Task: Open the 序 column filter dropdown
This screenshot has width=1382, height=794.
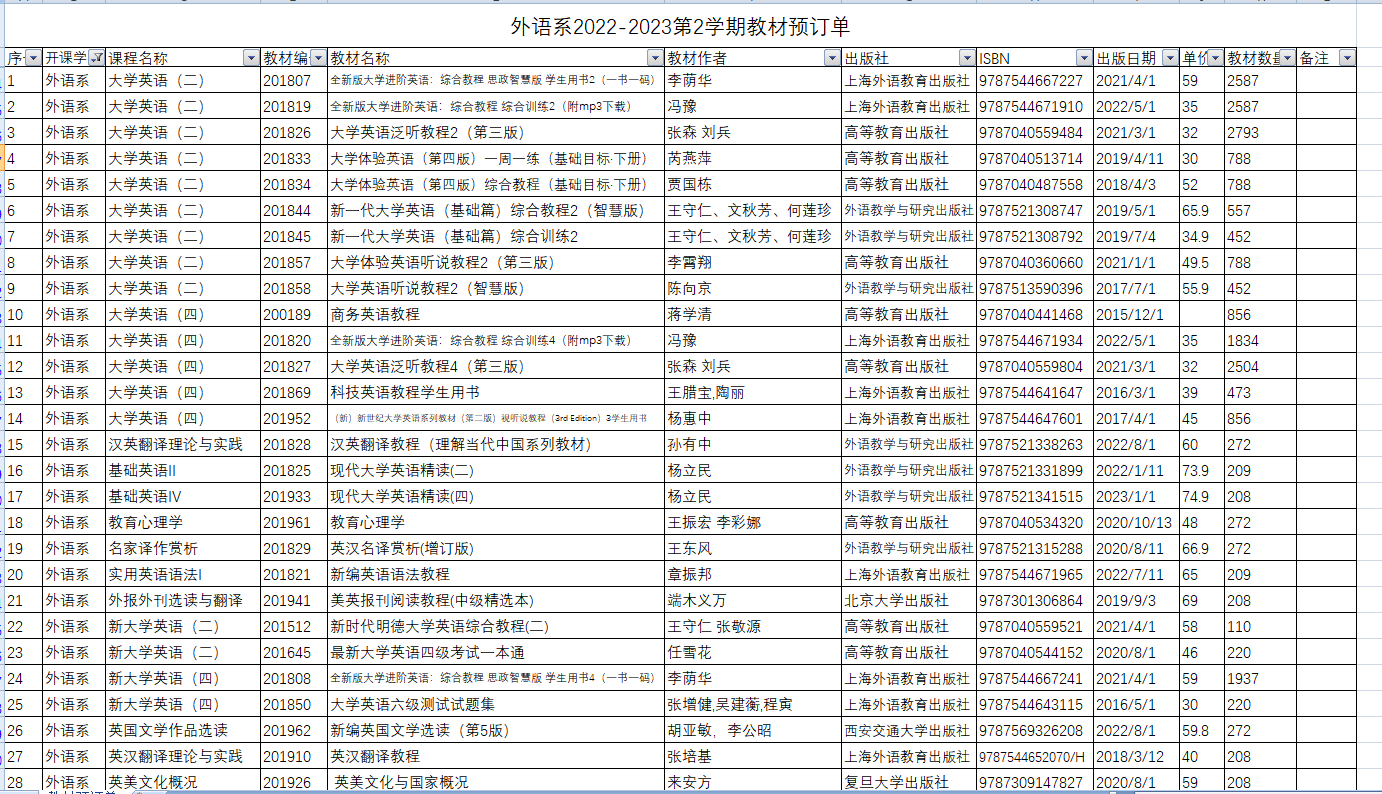Action: [32, 58]
